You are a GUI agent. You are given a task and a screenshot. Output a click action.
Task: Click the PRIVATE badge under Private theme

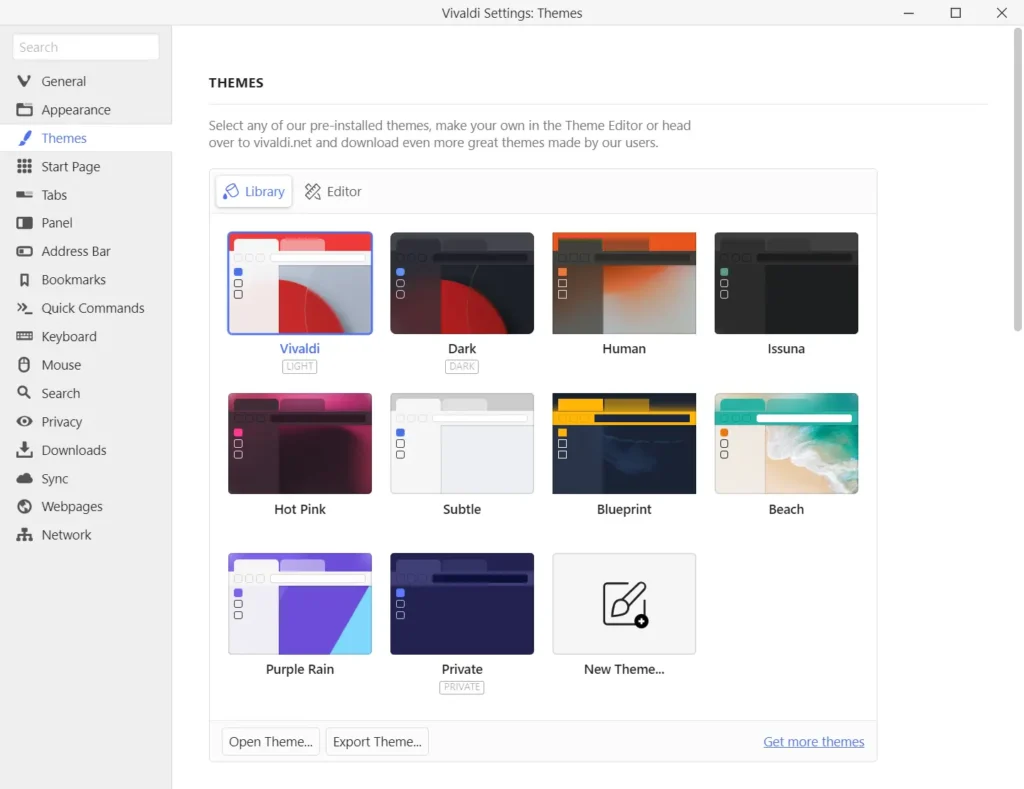(462, 687)
